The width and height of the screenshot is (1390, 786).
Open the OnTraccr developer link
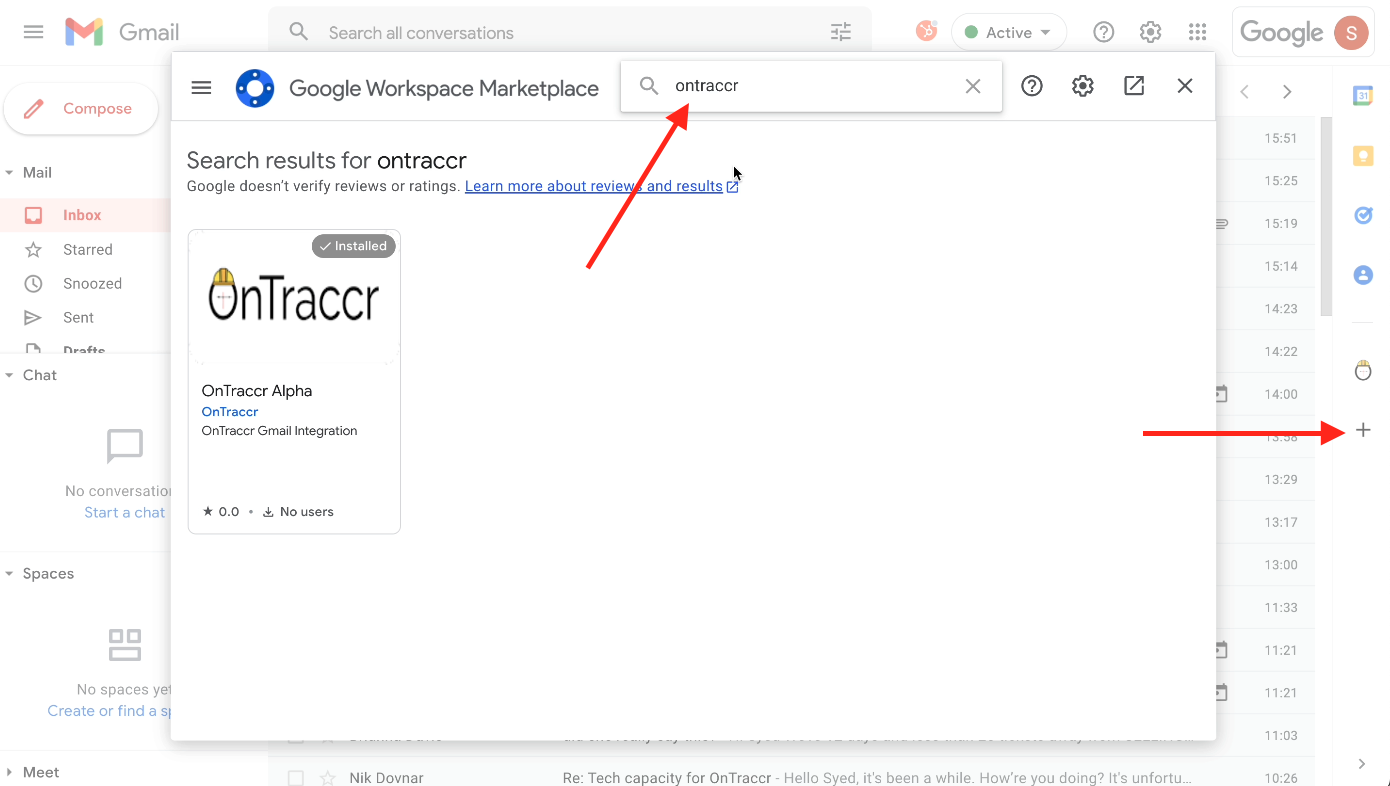(230, 411)
